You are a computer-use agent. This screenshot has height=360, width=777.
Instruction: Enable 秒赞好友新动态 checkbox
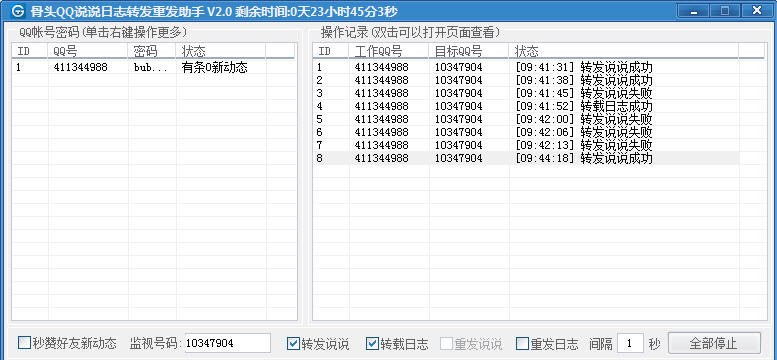tap(24, 343)
